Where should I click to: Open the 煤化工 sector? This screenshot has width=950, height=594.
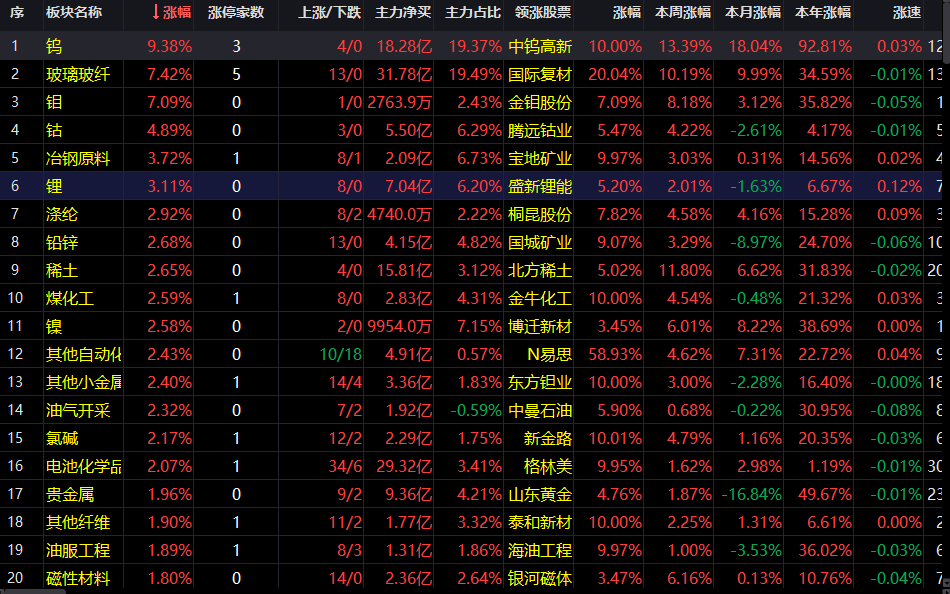(x=70, y=298)
